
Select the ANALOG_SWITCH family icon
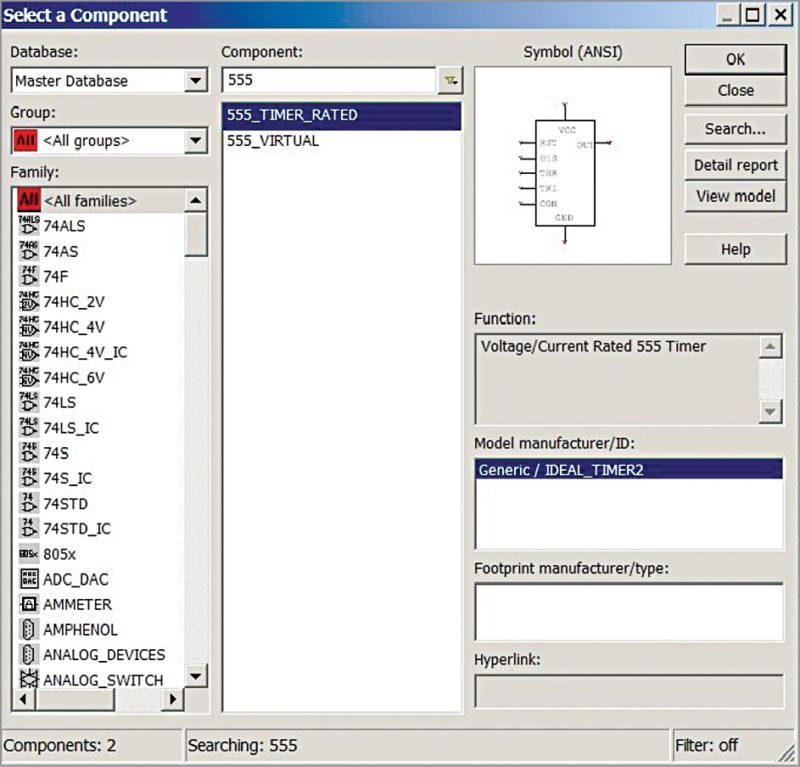[x=95, y=679]
